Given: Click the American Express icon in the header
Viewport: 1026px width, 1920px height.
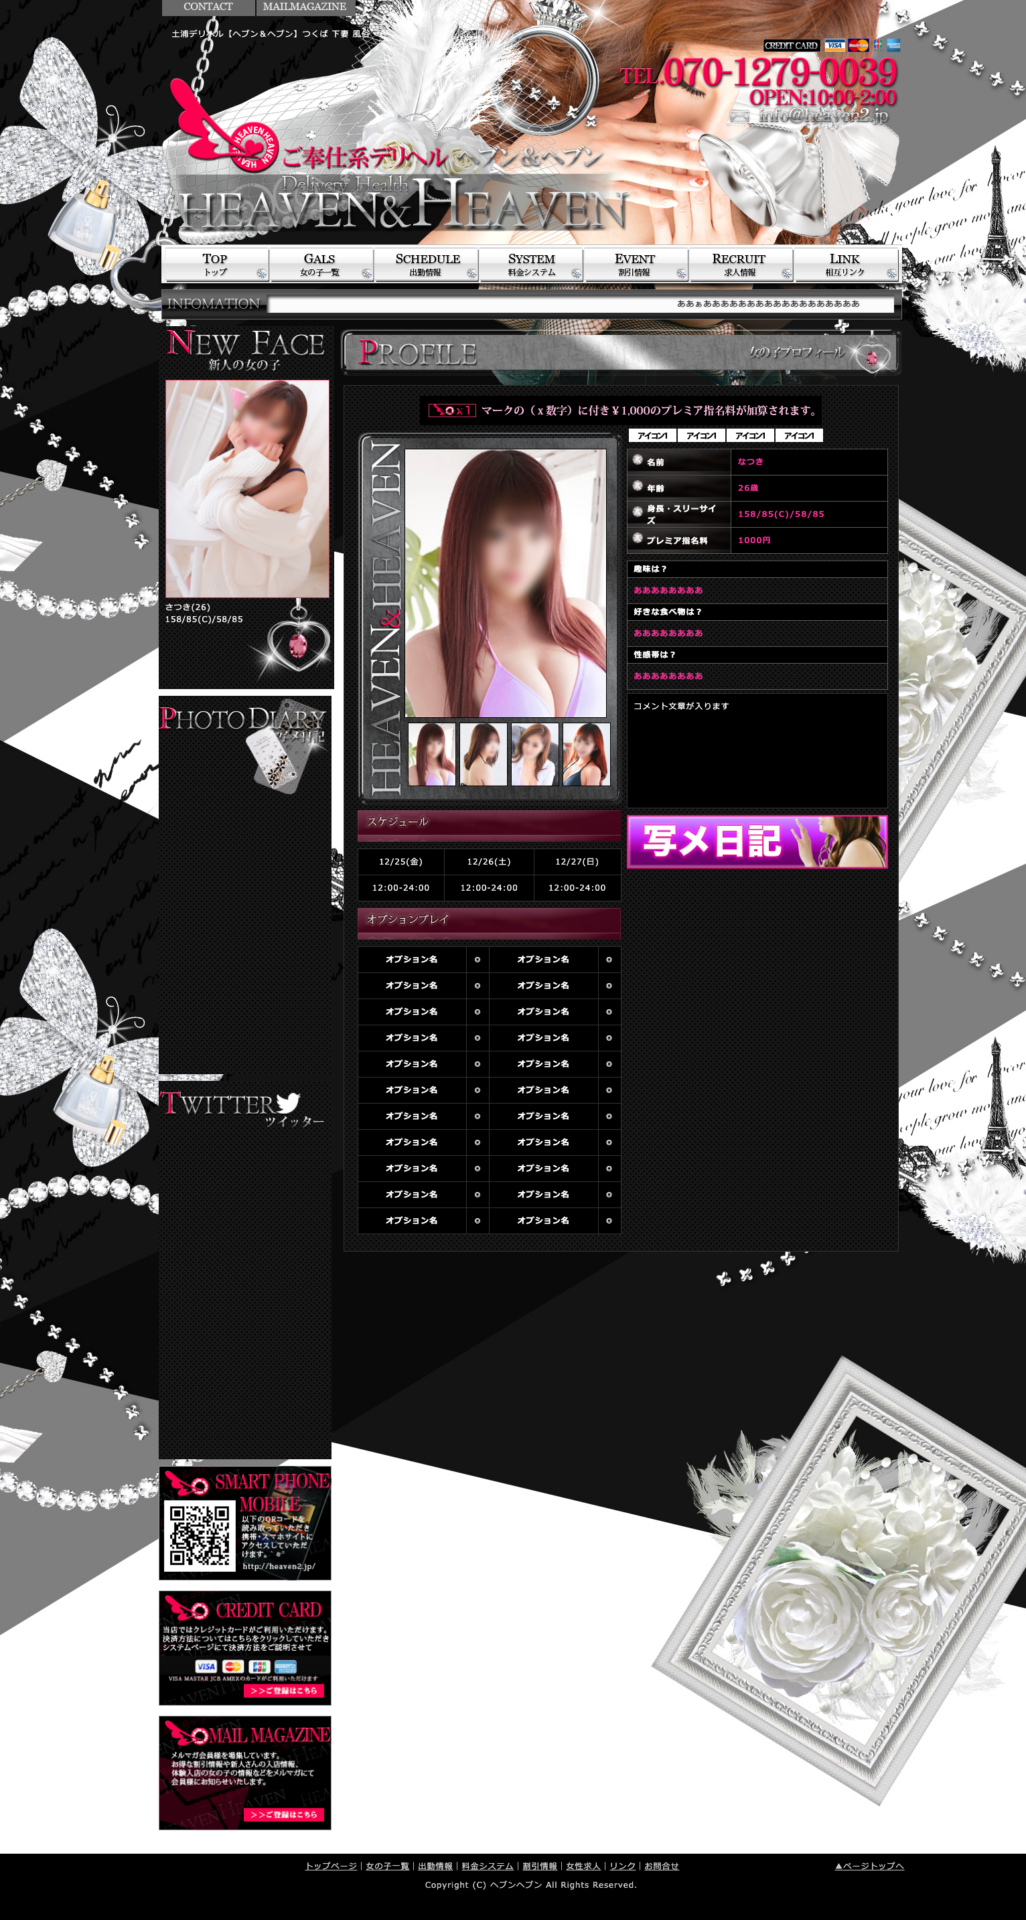Looking at the screenshot, I should pos(893,45).
